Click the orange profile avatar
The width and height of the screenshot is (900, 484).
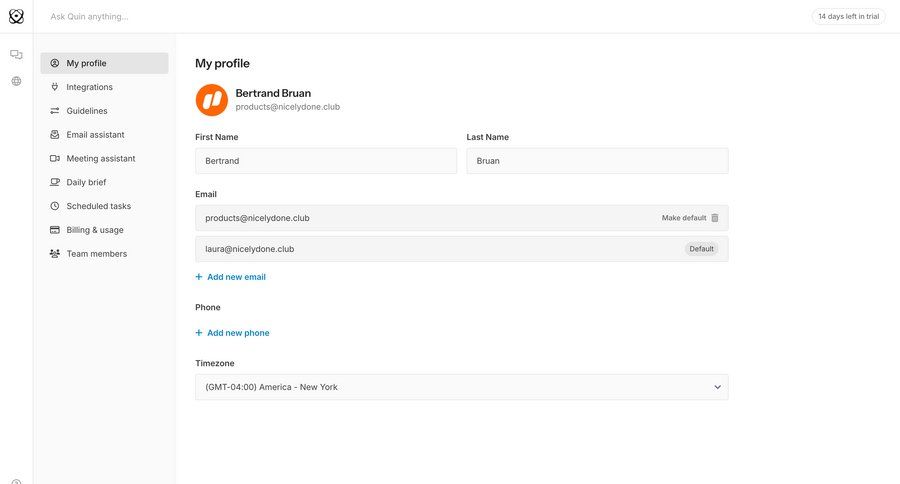(211, 100)
